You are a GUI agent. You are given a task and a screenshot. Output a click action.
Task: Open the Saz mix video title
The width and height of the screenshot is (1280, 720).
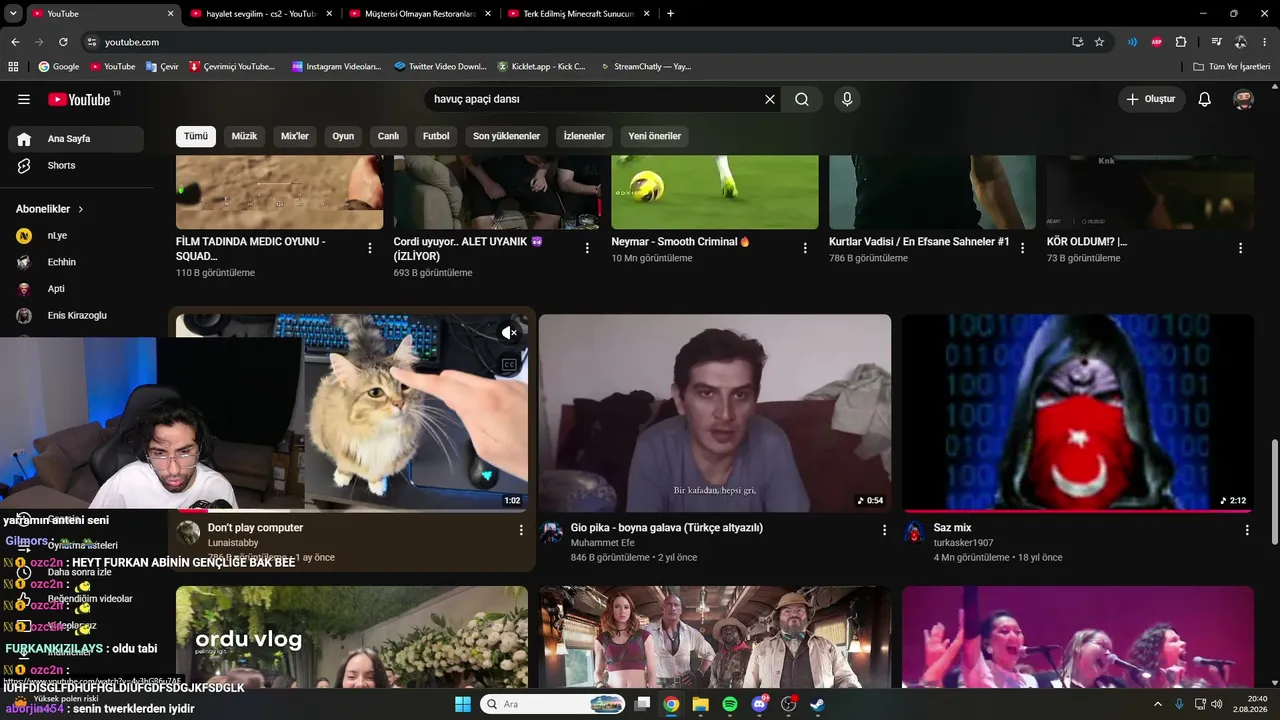952,528
